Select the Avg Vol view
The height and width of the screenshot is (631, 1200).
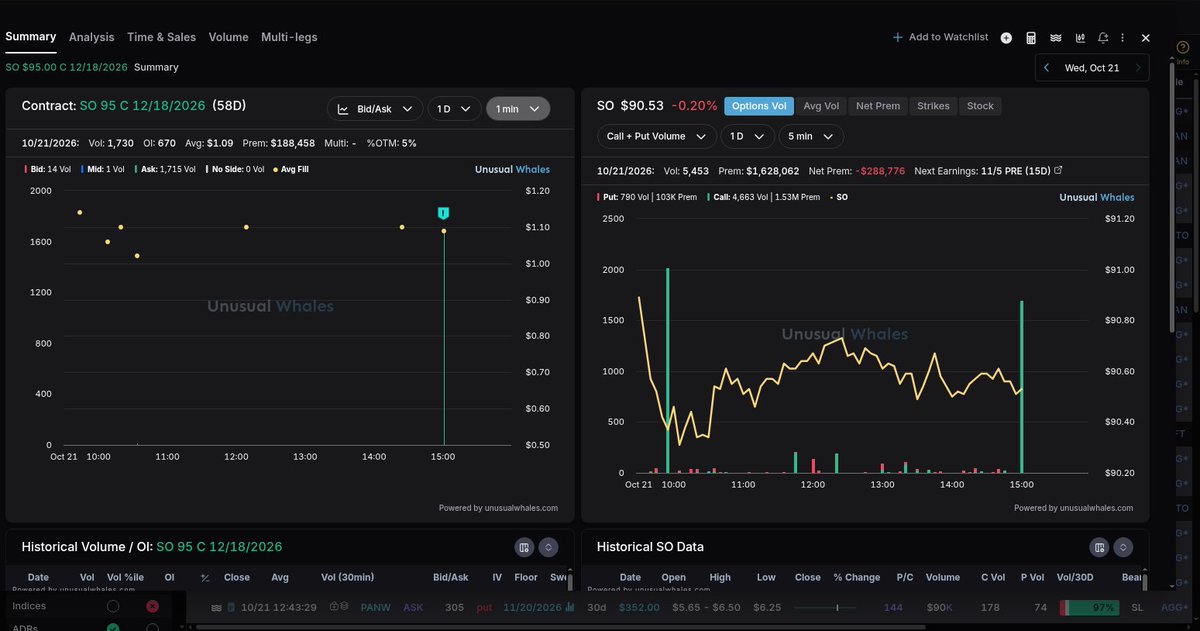821,106
